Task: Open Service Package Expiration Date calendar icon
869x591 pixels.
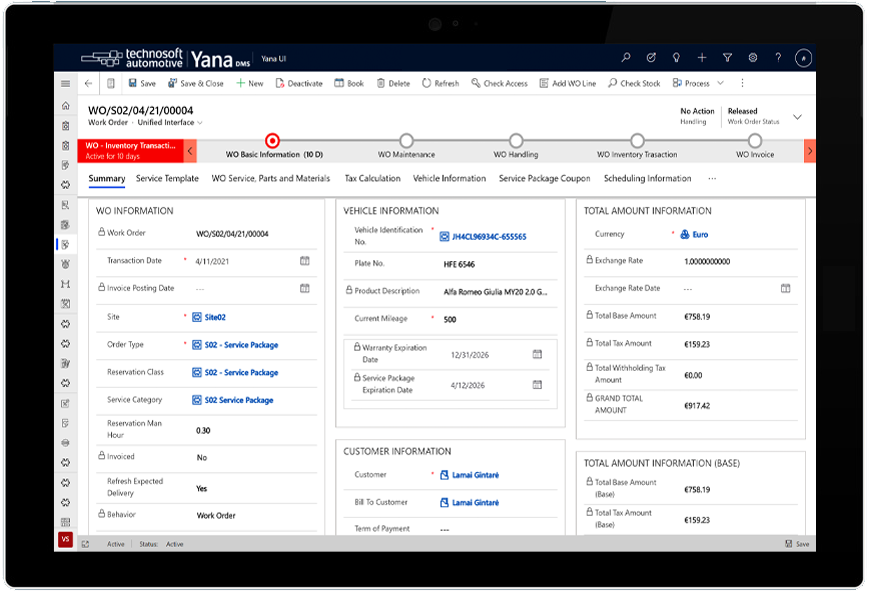Action: (537, 385)
